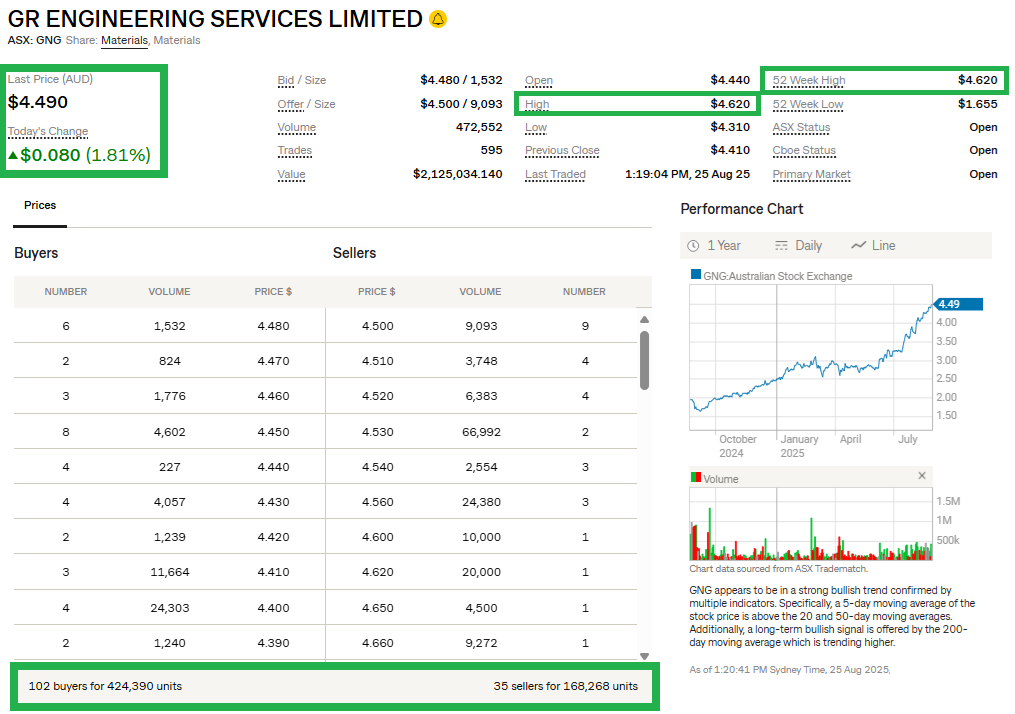Click the blue GNG series legend square
This screenshot has width=1015, height=714.
696,276
